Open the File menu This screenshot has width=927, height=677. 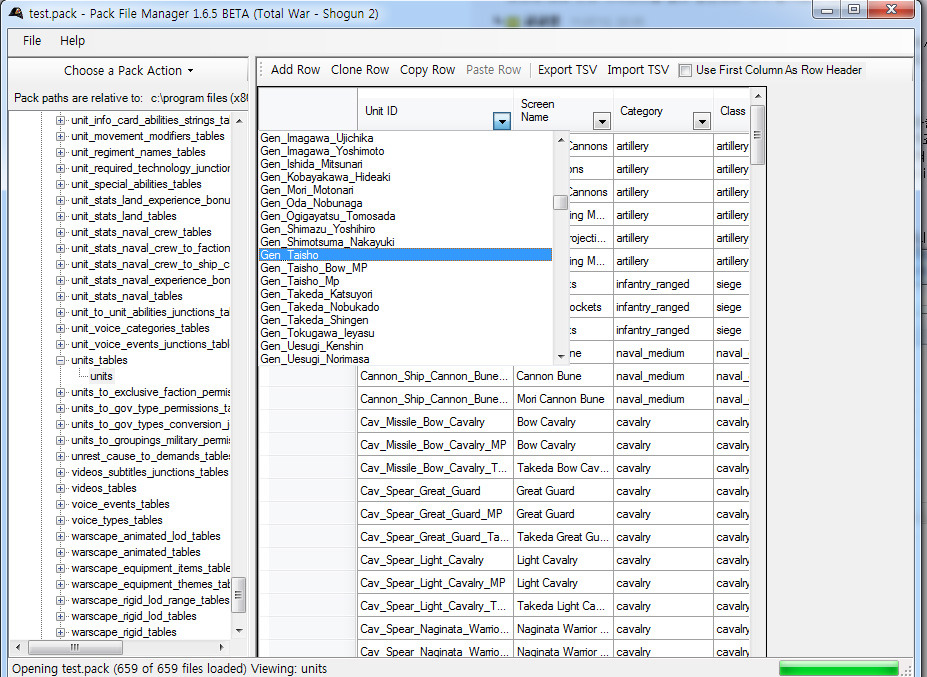coord(32,41)
